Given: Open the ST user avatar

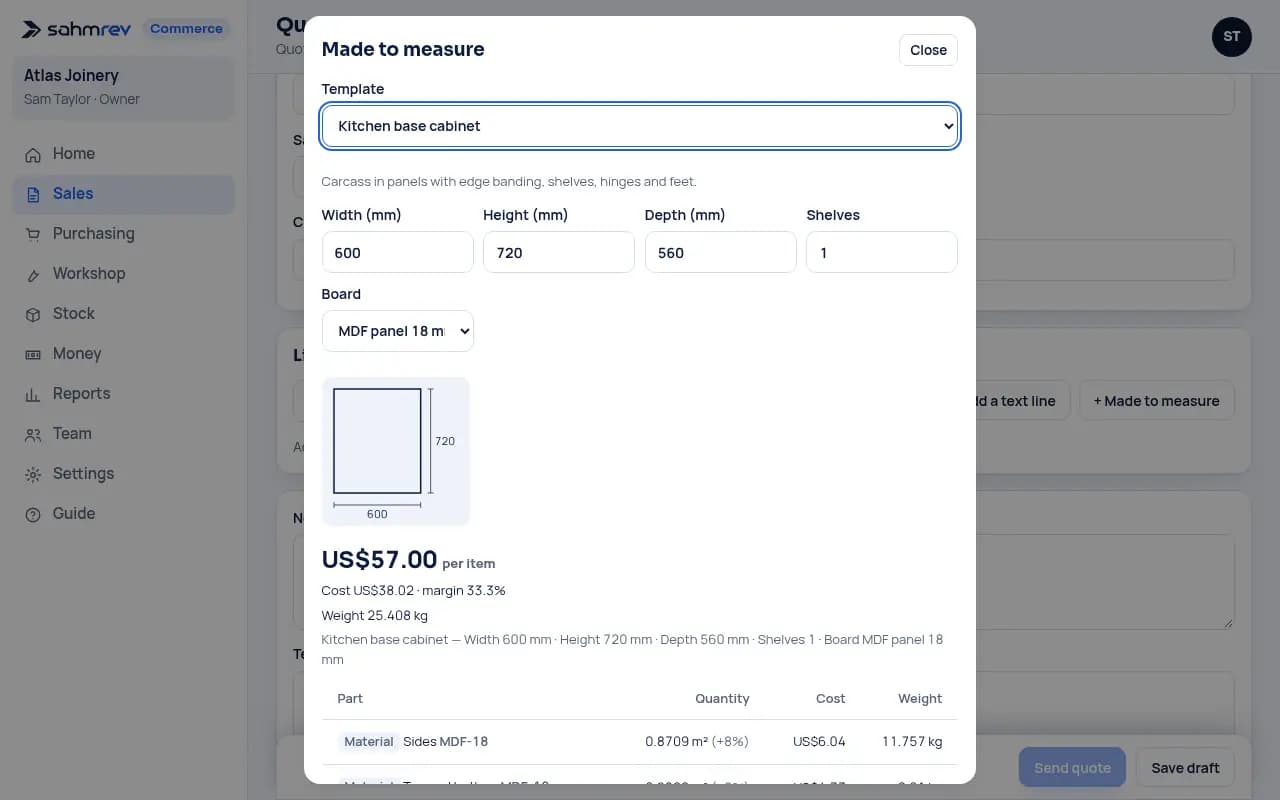Looking at the screenshot, I should click(1231, 37).
